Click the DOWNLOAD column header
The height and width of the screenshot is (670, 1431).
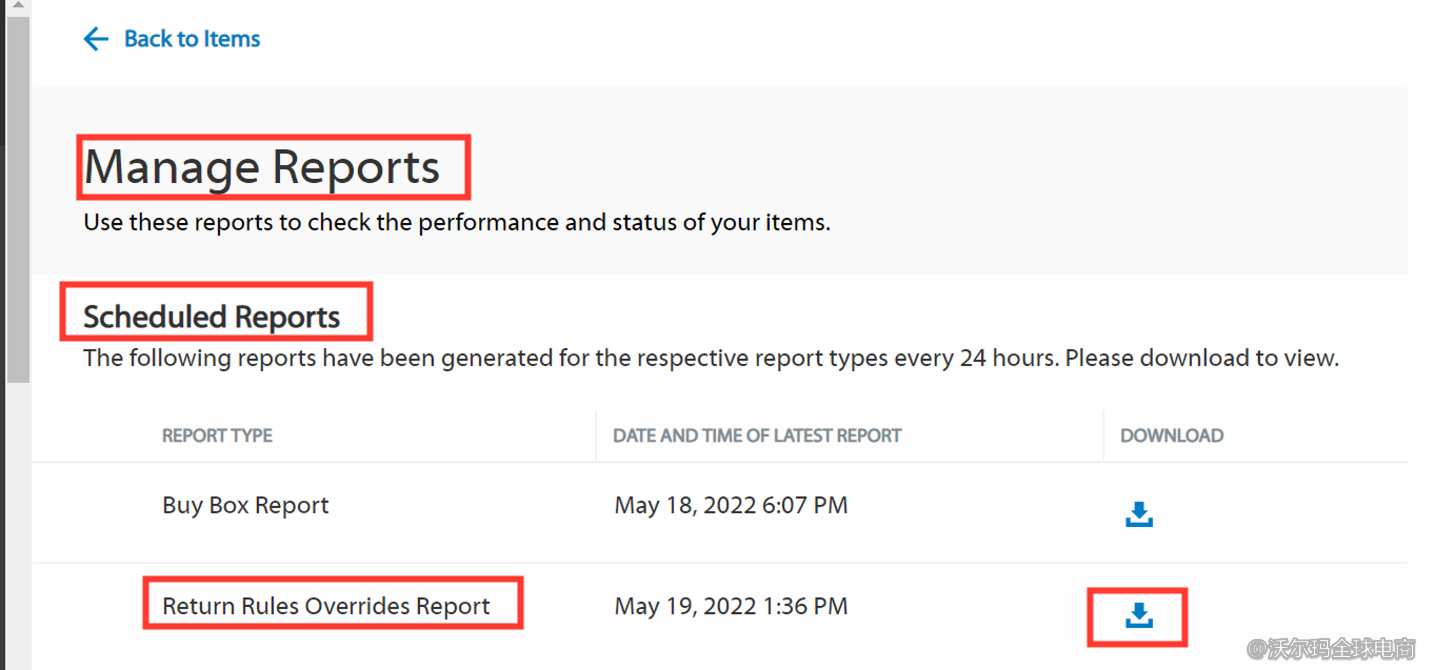(x=1172, y=435)
